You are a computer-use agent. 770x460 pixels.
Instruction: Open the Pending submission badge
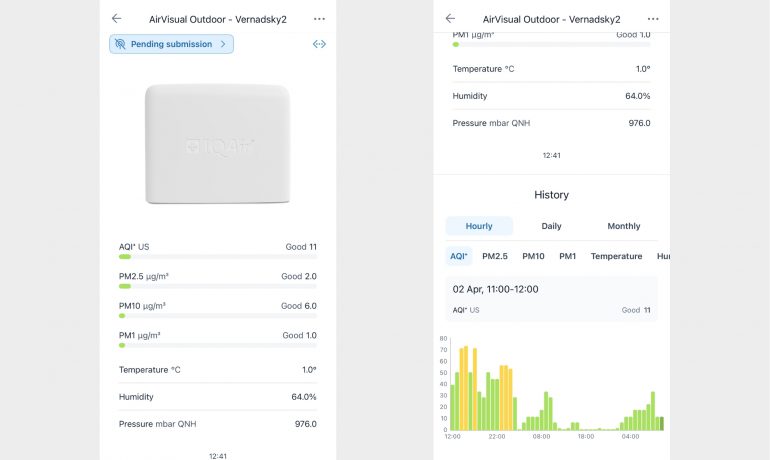[171, 44]
